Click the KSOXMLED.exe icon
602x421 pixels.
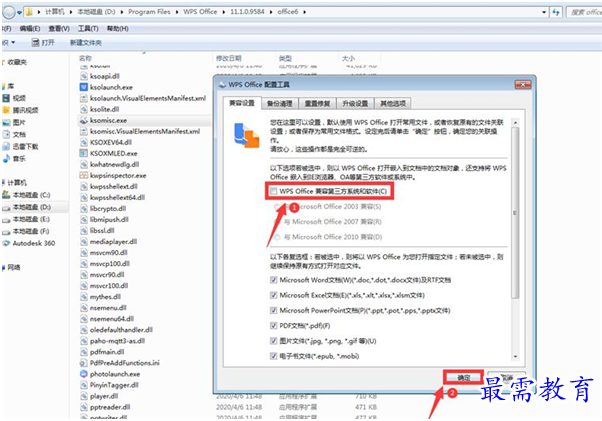coord(84,153)
